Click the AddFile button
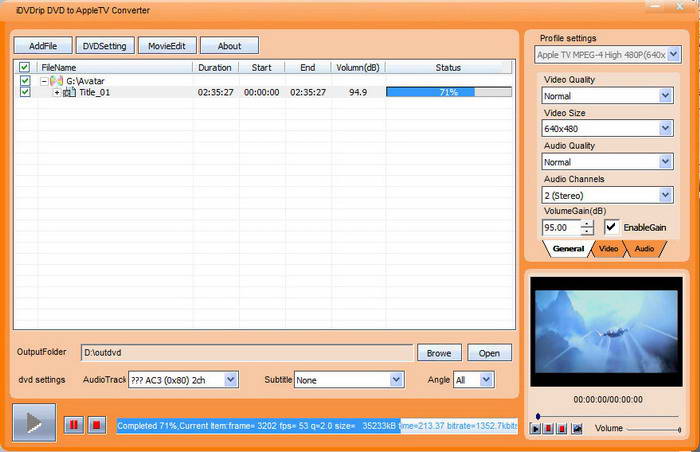This screenshot has height=452, width=700. coord(43,46)
